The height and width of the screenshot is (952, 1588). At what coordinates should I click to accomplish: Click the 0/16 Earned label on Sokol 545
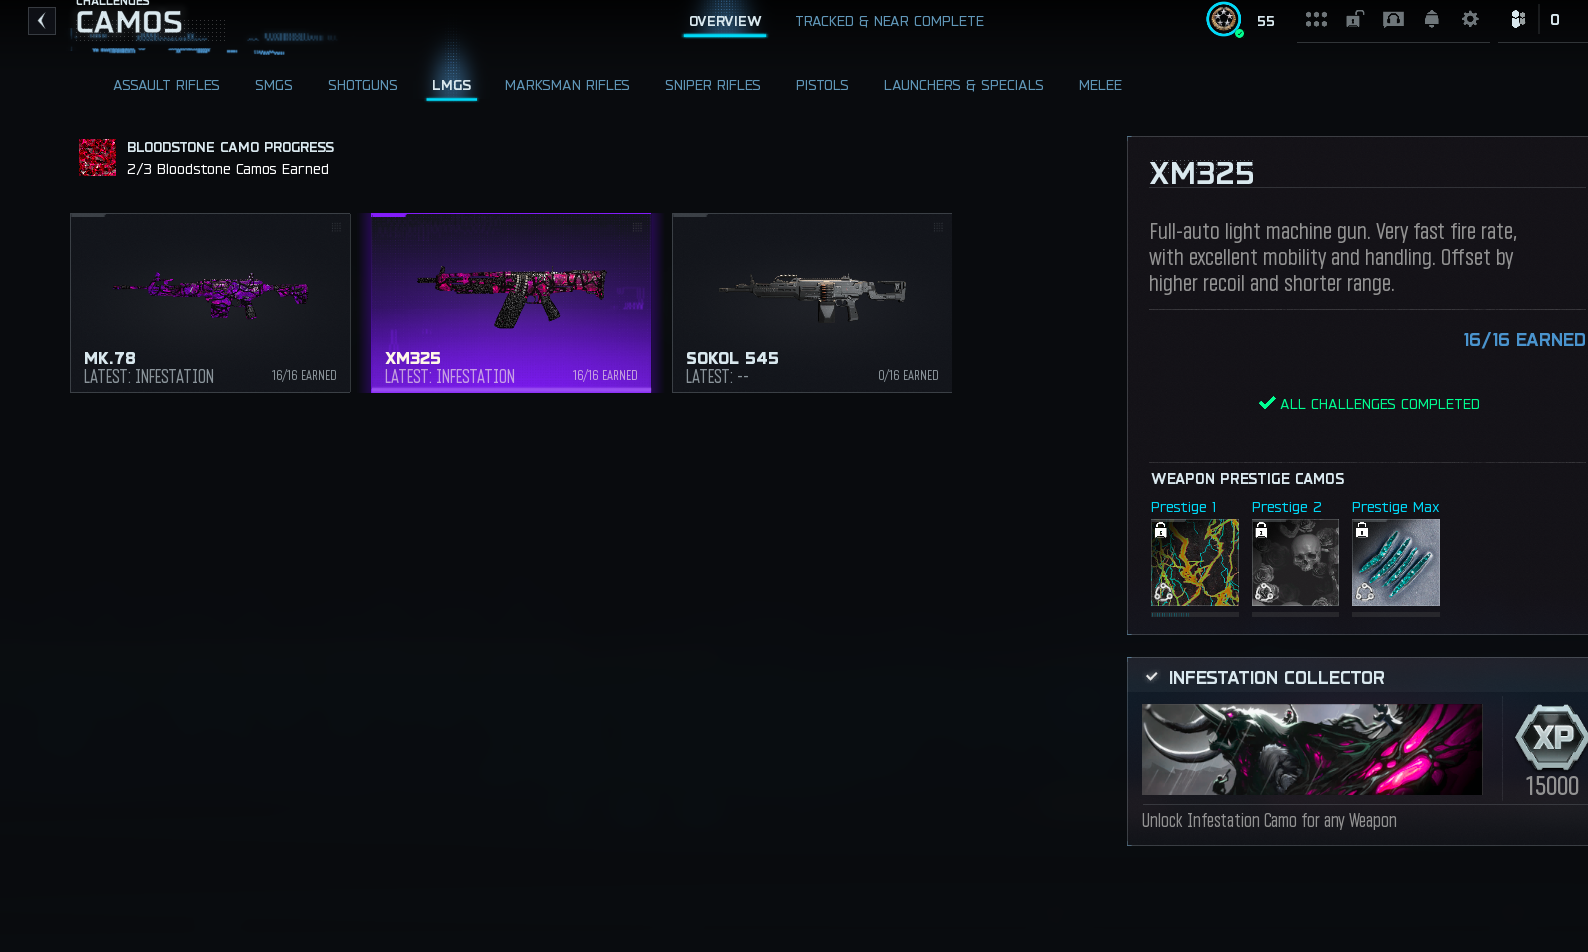(908, 375)
